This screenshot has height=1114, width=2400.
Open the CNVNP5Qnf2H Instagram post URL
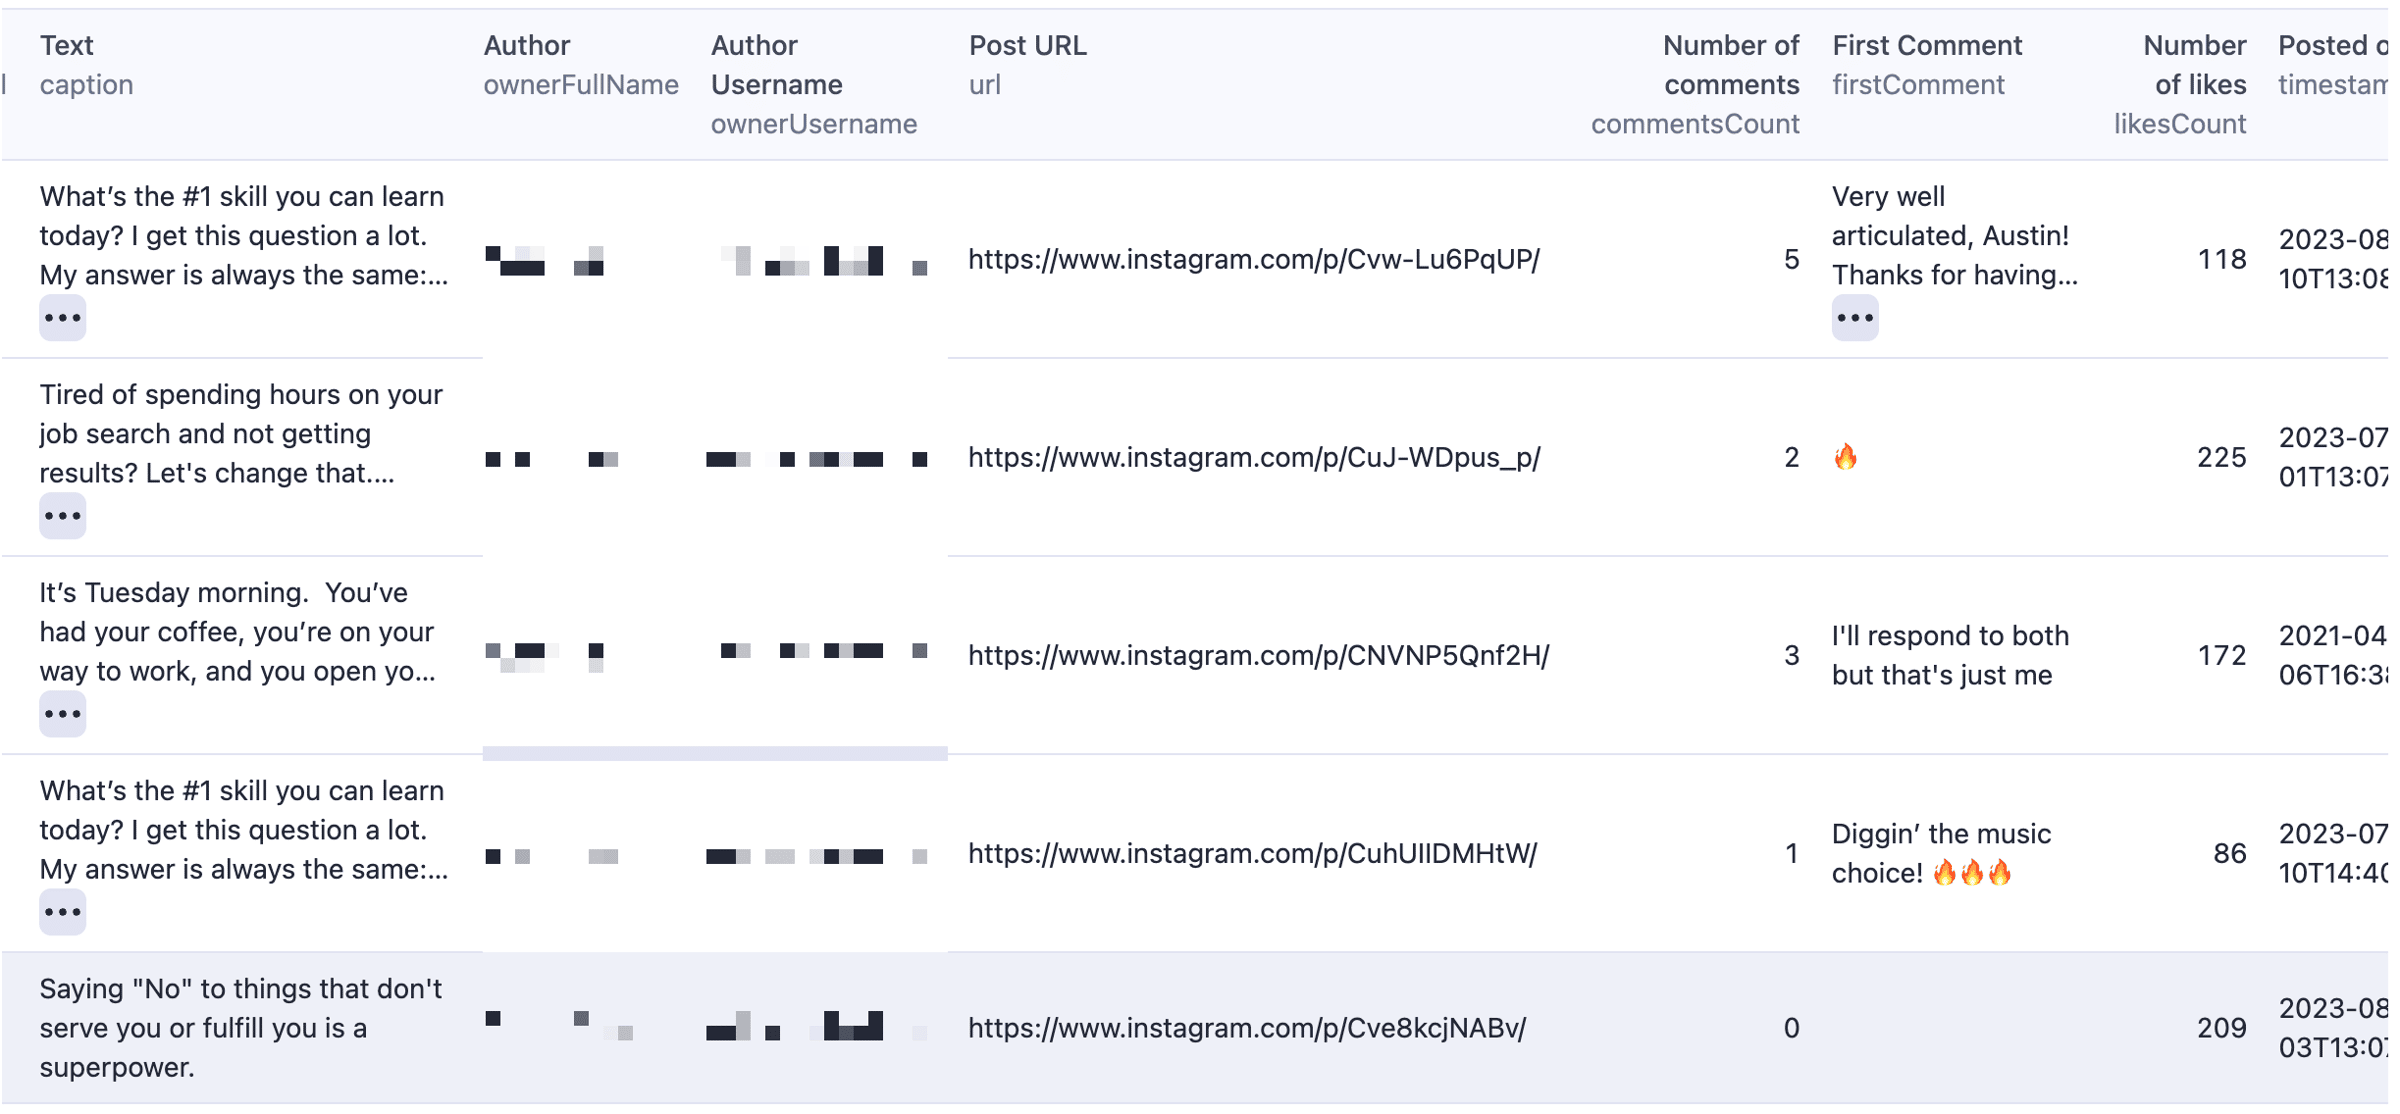pos(1259,656)
